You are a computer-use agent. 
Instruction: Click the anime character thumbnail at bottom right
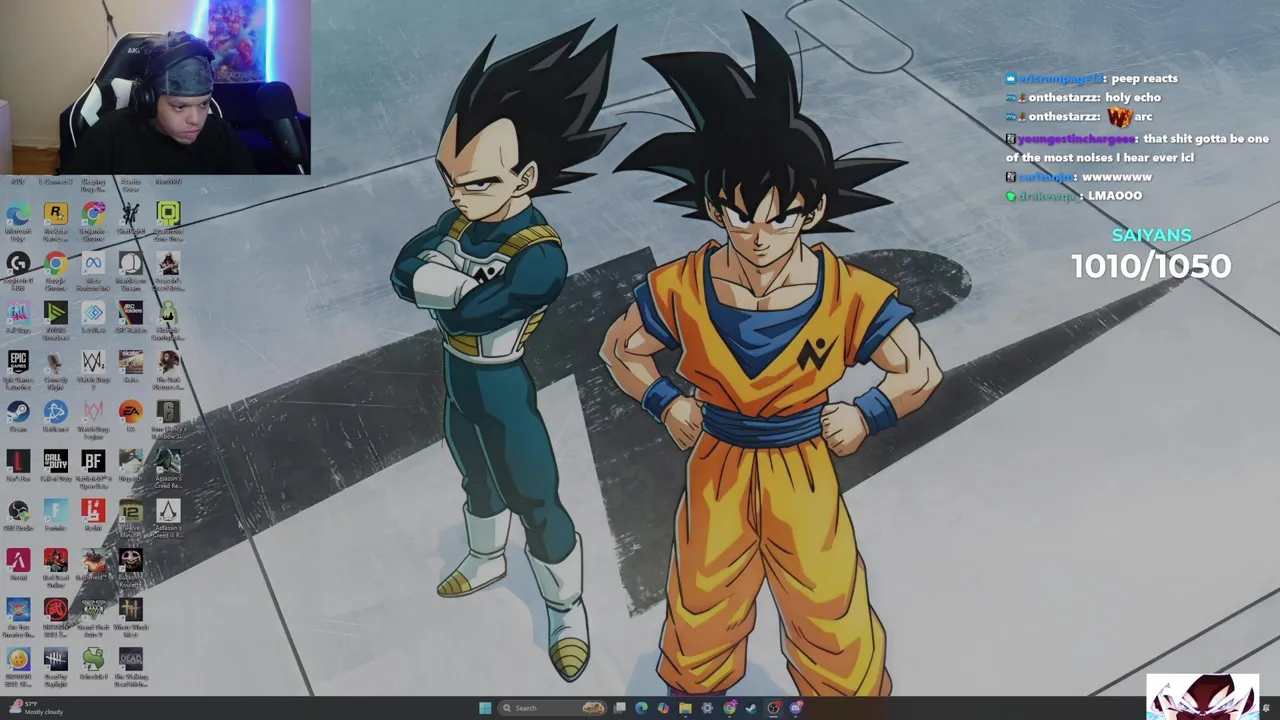(x=1203, y=697)
